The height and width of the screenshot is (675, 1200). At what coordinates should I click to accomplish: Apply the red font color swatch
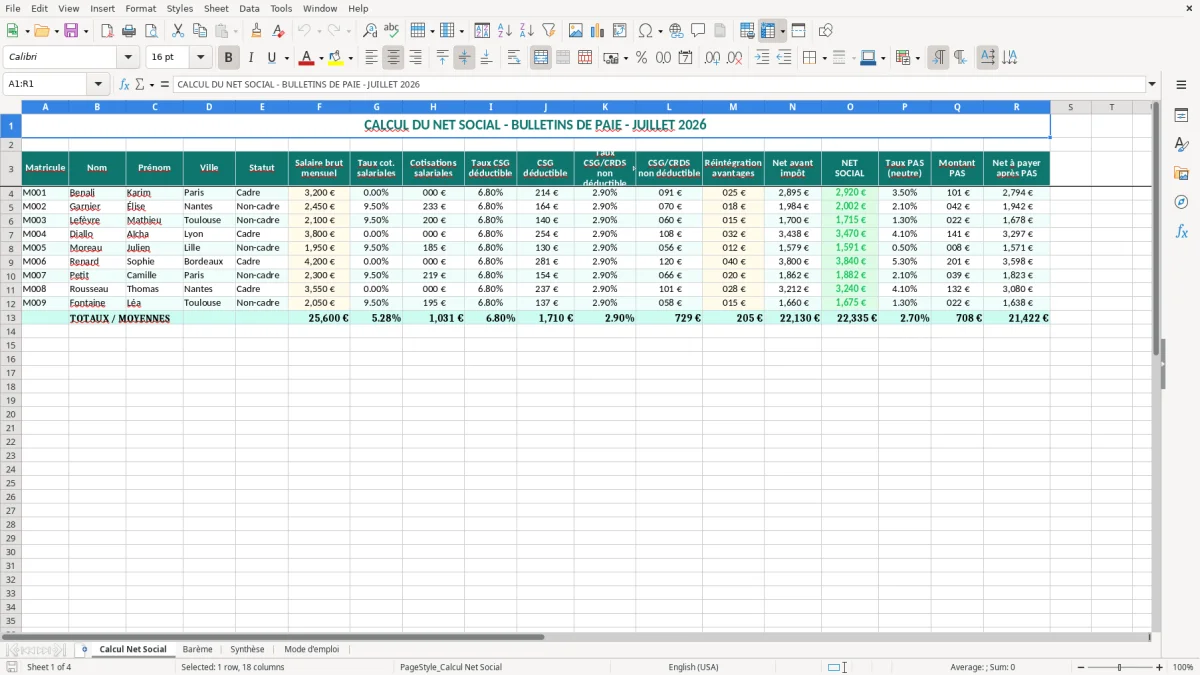coord(307,58)
